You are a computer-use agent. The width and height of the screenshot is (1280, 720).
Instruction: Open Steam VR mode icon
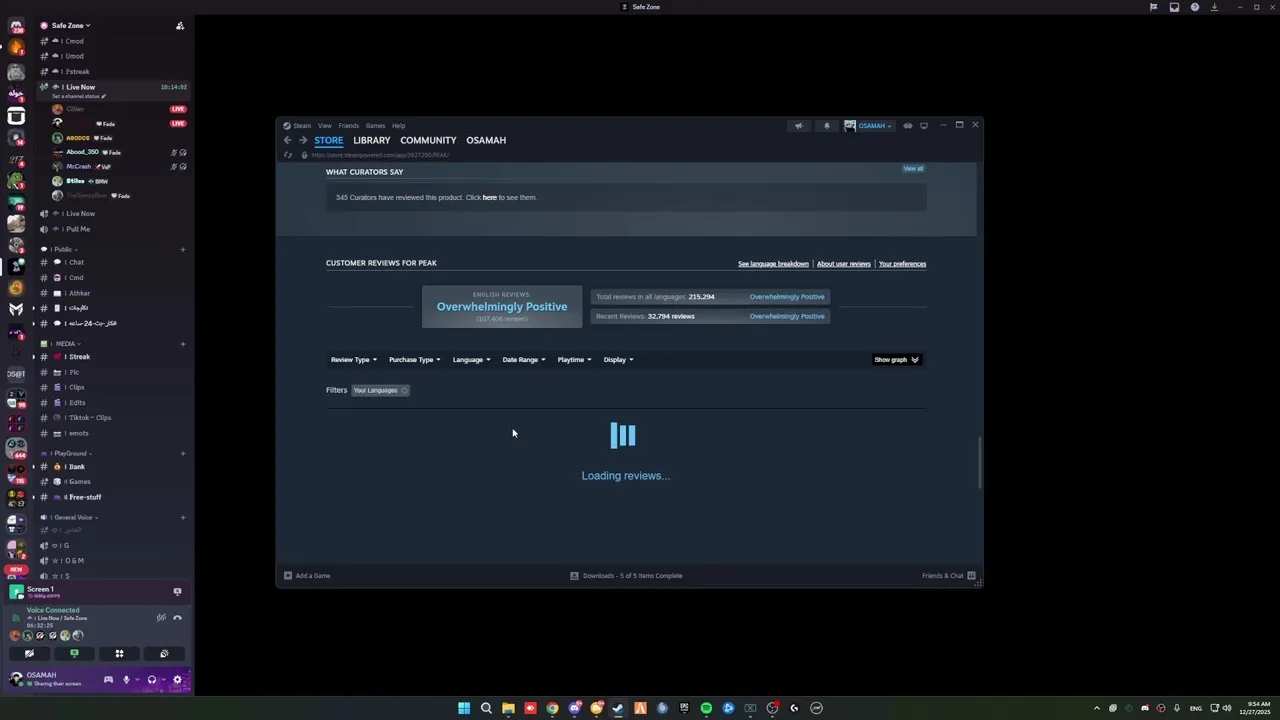tap(908, 126)
